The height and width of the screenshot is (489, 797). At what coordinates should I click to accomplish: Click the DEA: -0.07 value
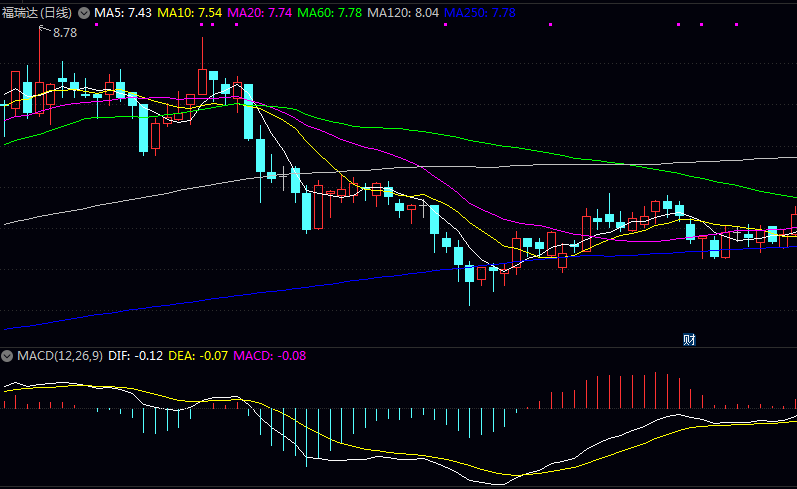[x=198, y=356]
